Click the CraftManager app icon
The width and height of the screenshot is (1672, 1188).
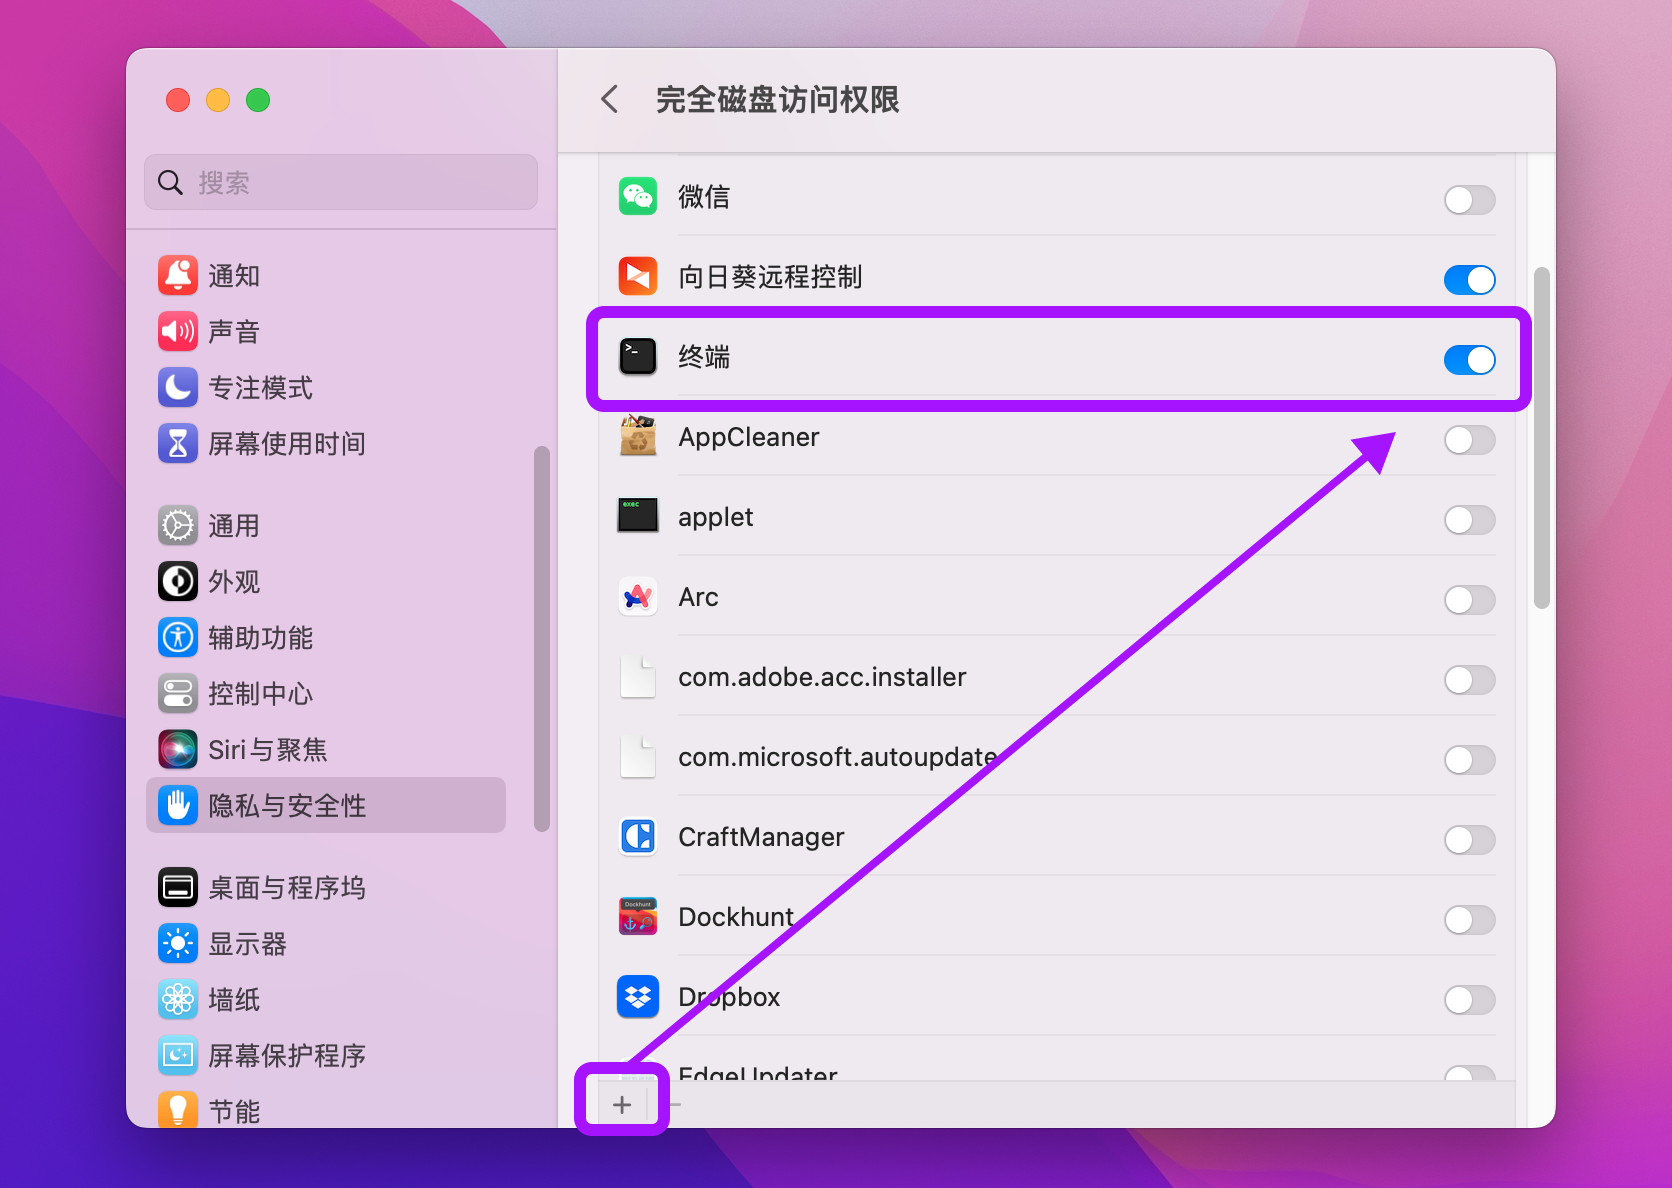click(x=638, y=837)
